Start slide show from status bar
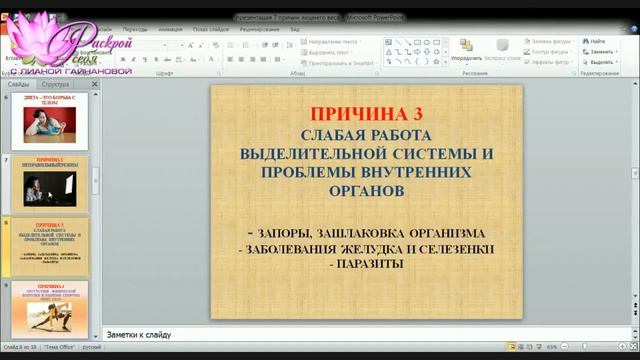640x360 pixels. 539,347
